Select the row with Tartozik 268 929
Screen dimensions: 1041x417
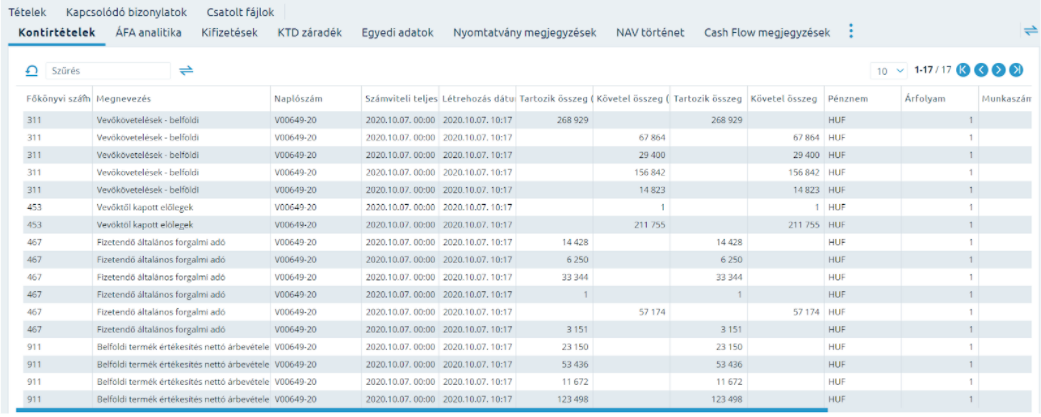click(528, 120)
